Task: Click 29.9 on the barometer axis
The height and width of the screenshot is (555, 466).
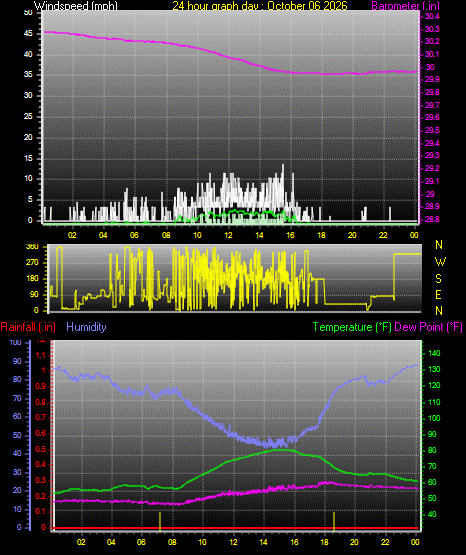Action: point(432,79)
